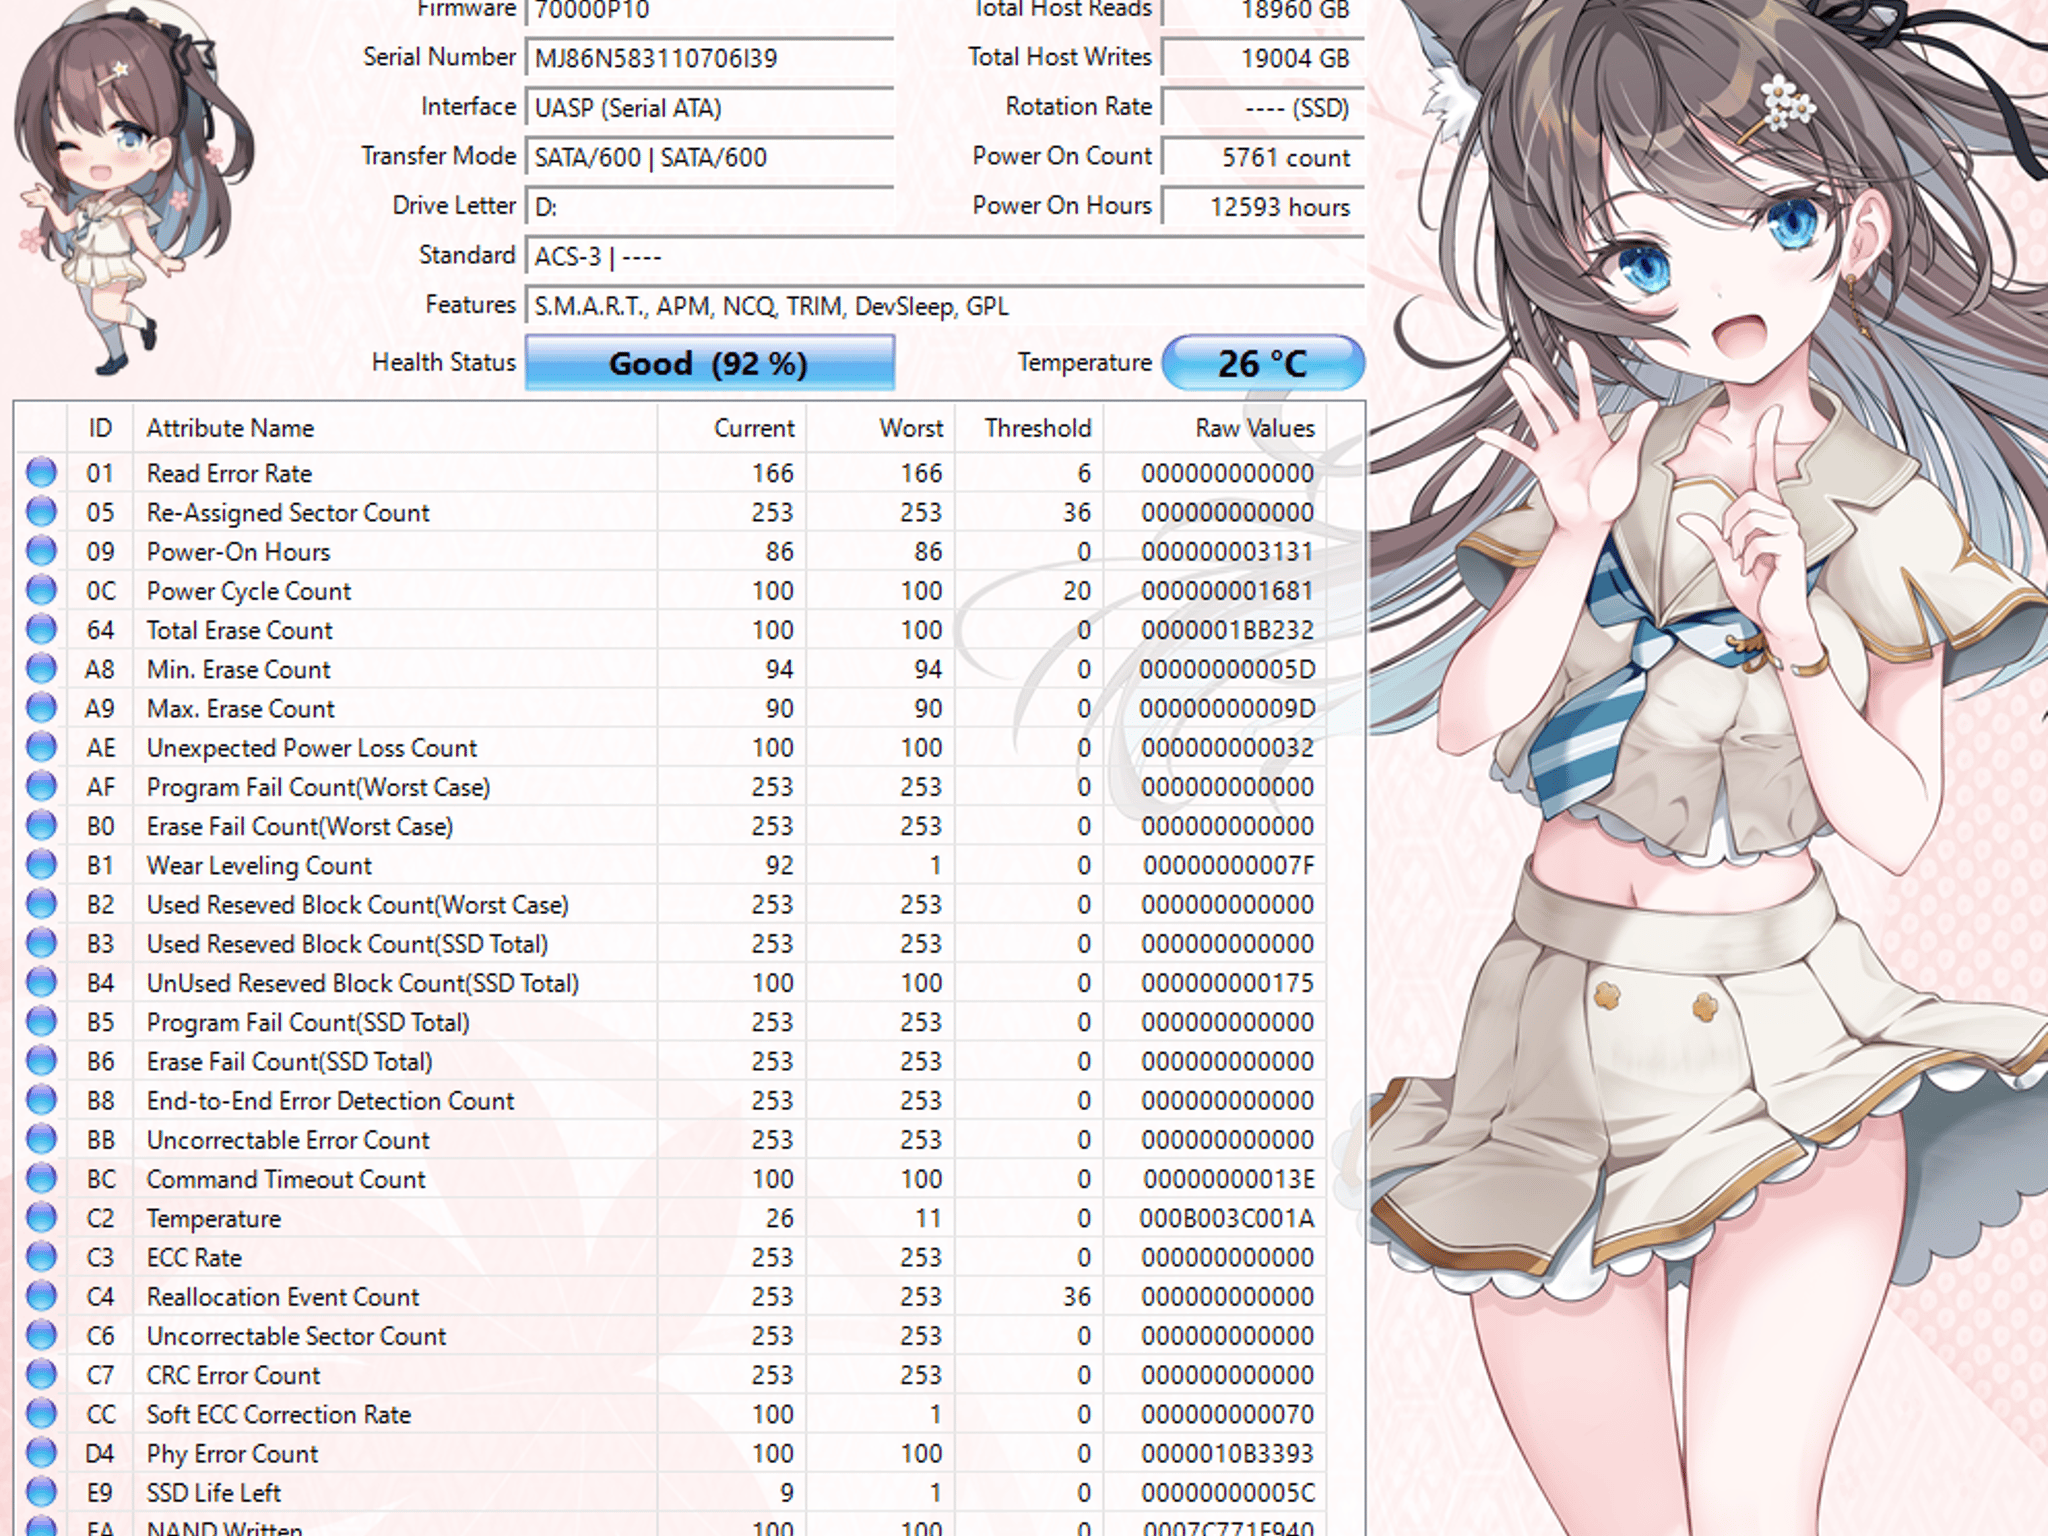The height and width of the screenshot is (1536, 2048).
Task: Click the status icon for Program Fail Count(Worst Case)
Action: (41, 786)
